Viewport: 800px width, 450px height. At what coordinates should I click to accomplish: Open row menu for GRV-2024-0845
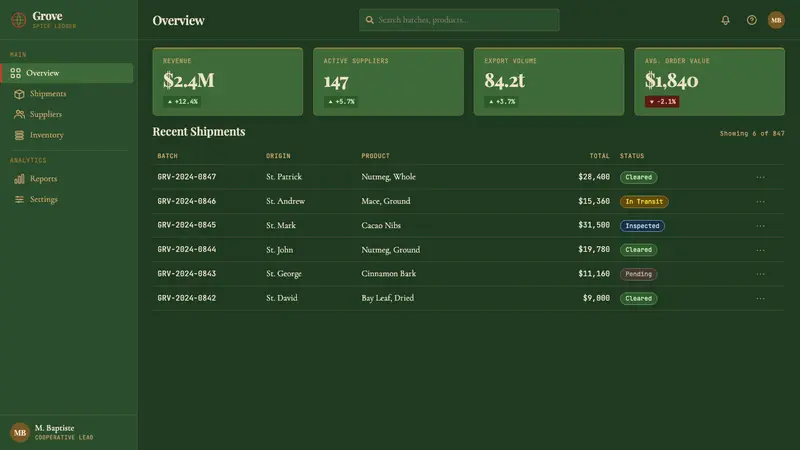click(x=760, y=226)
